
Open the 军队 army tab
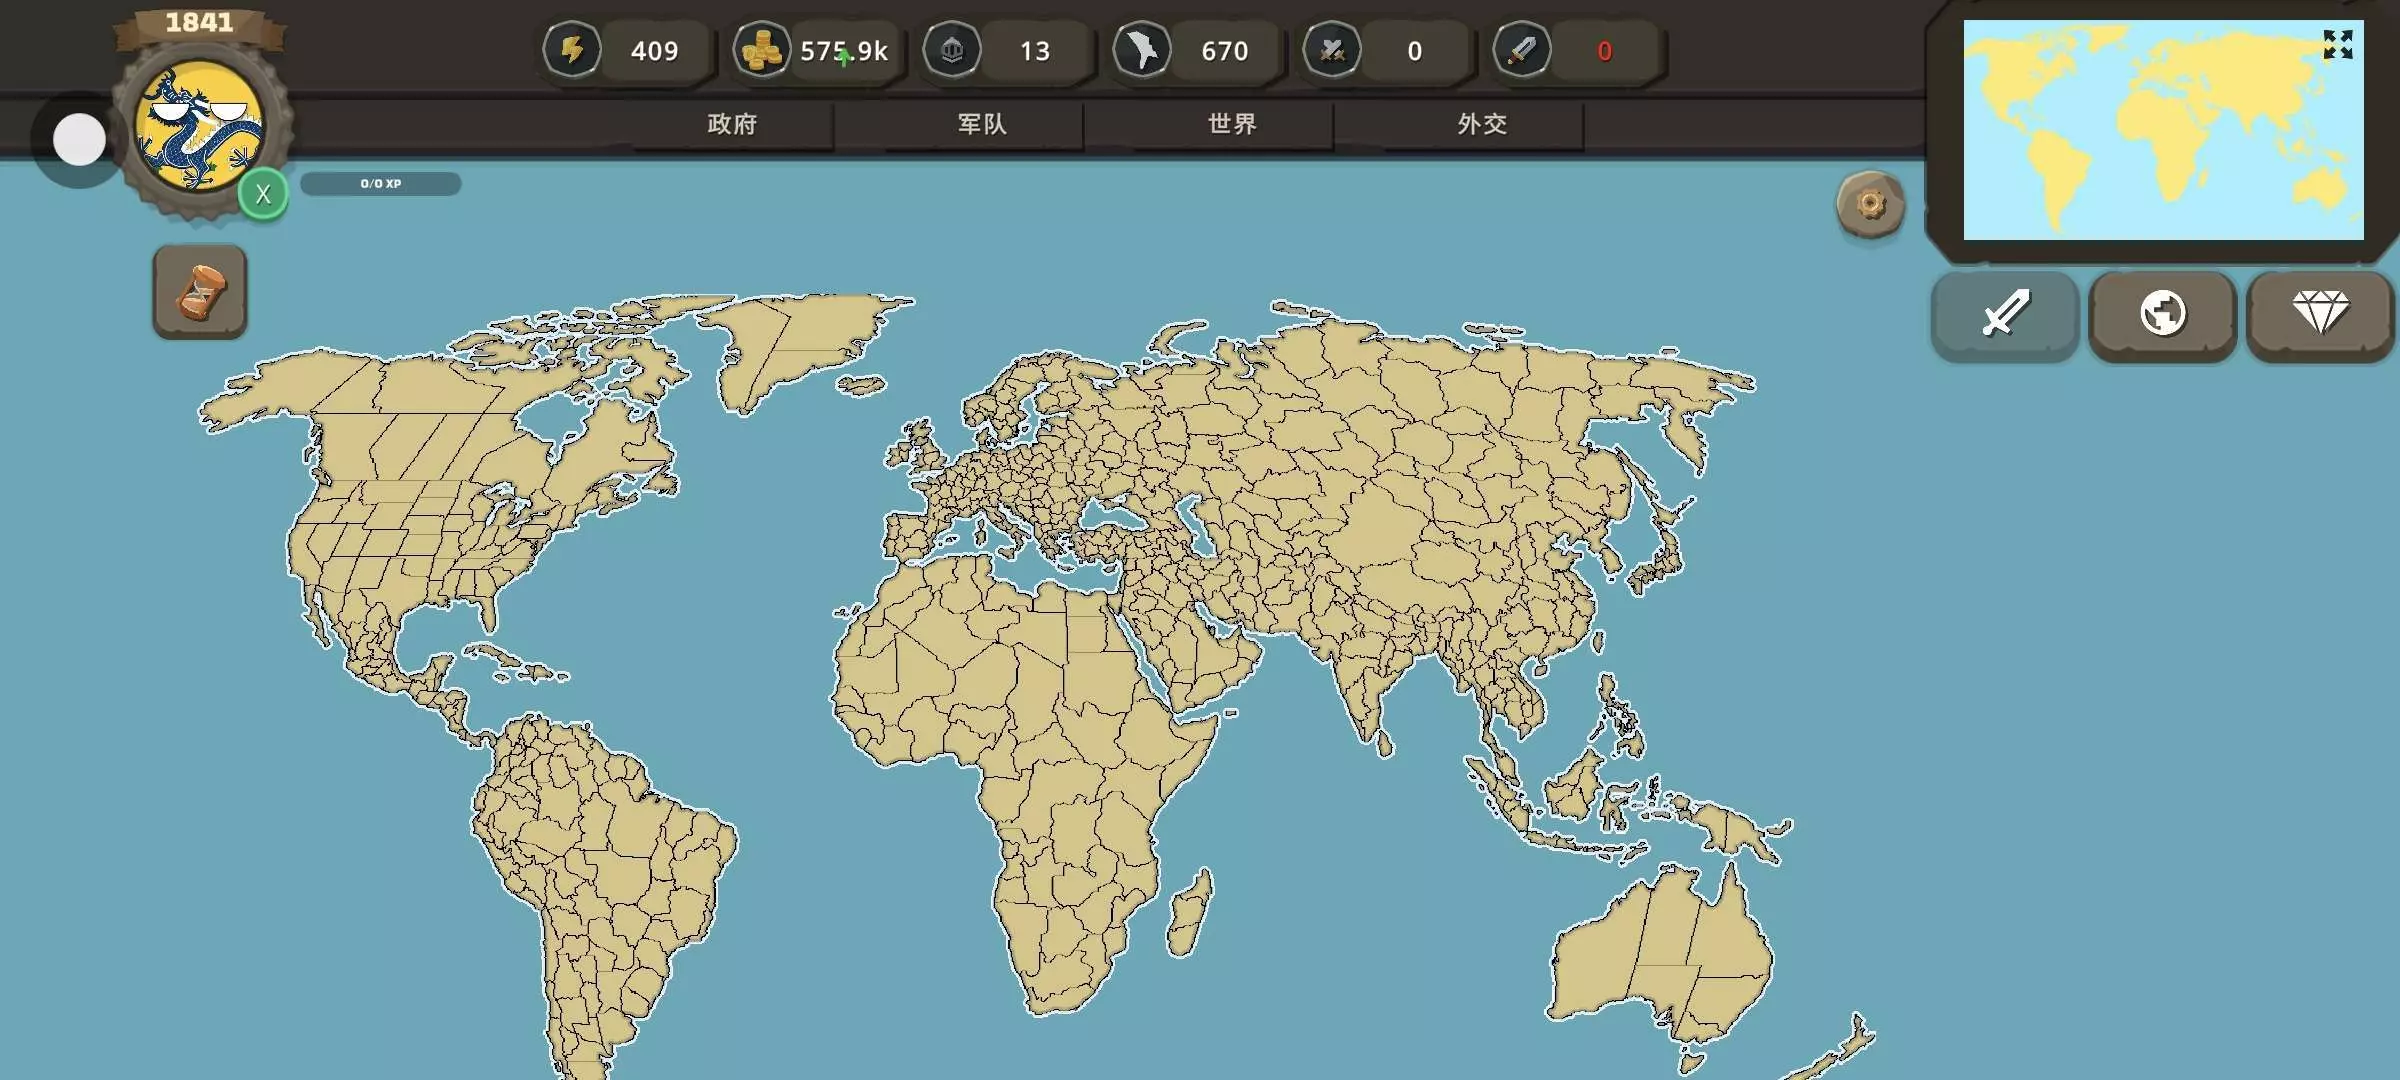[x=982, y=124]
